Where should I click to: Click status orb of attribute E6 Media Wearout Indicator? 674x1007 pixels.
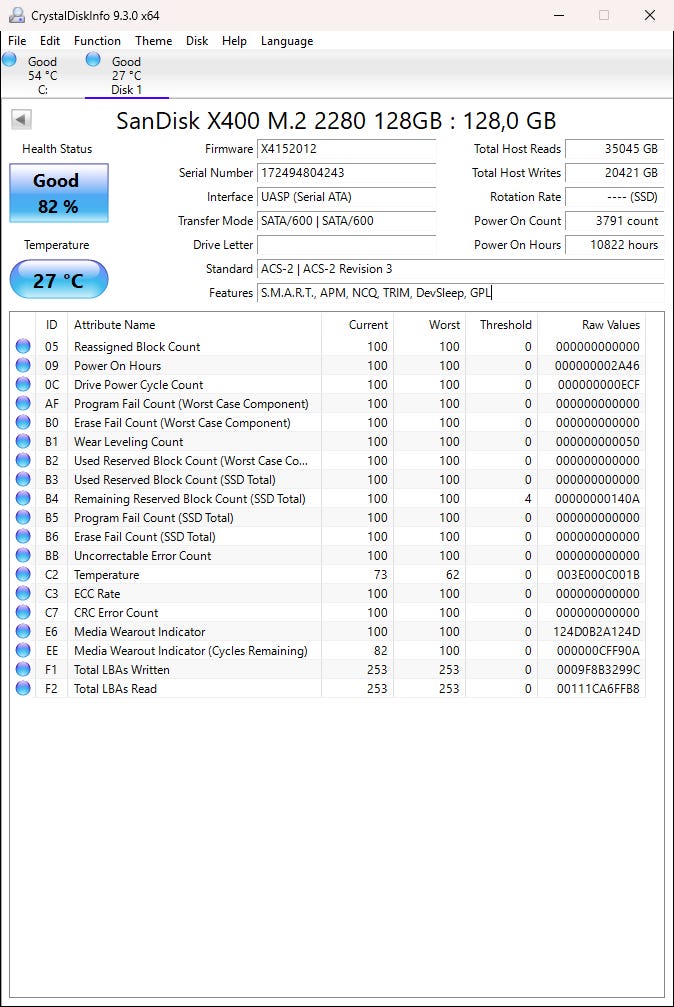coord(23,631)
